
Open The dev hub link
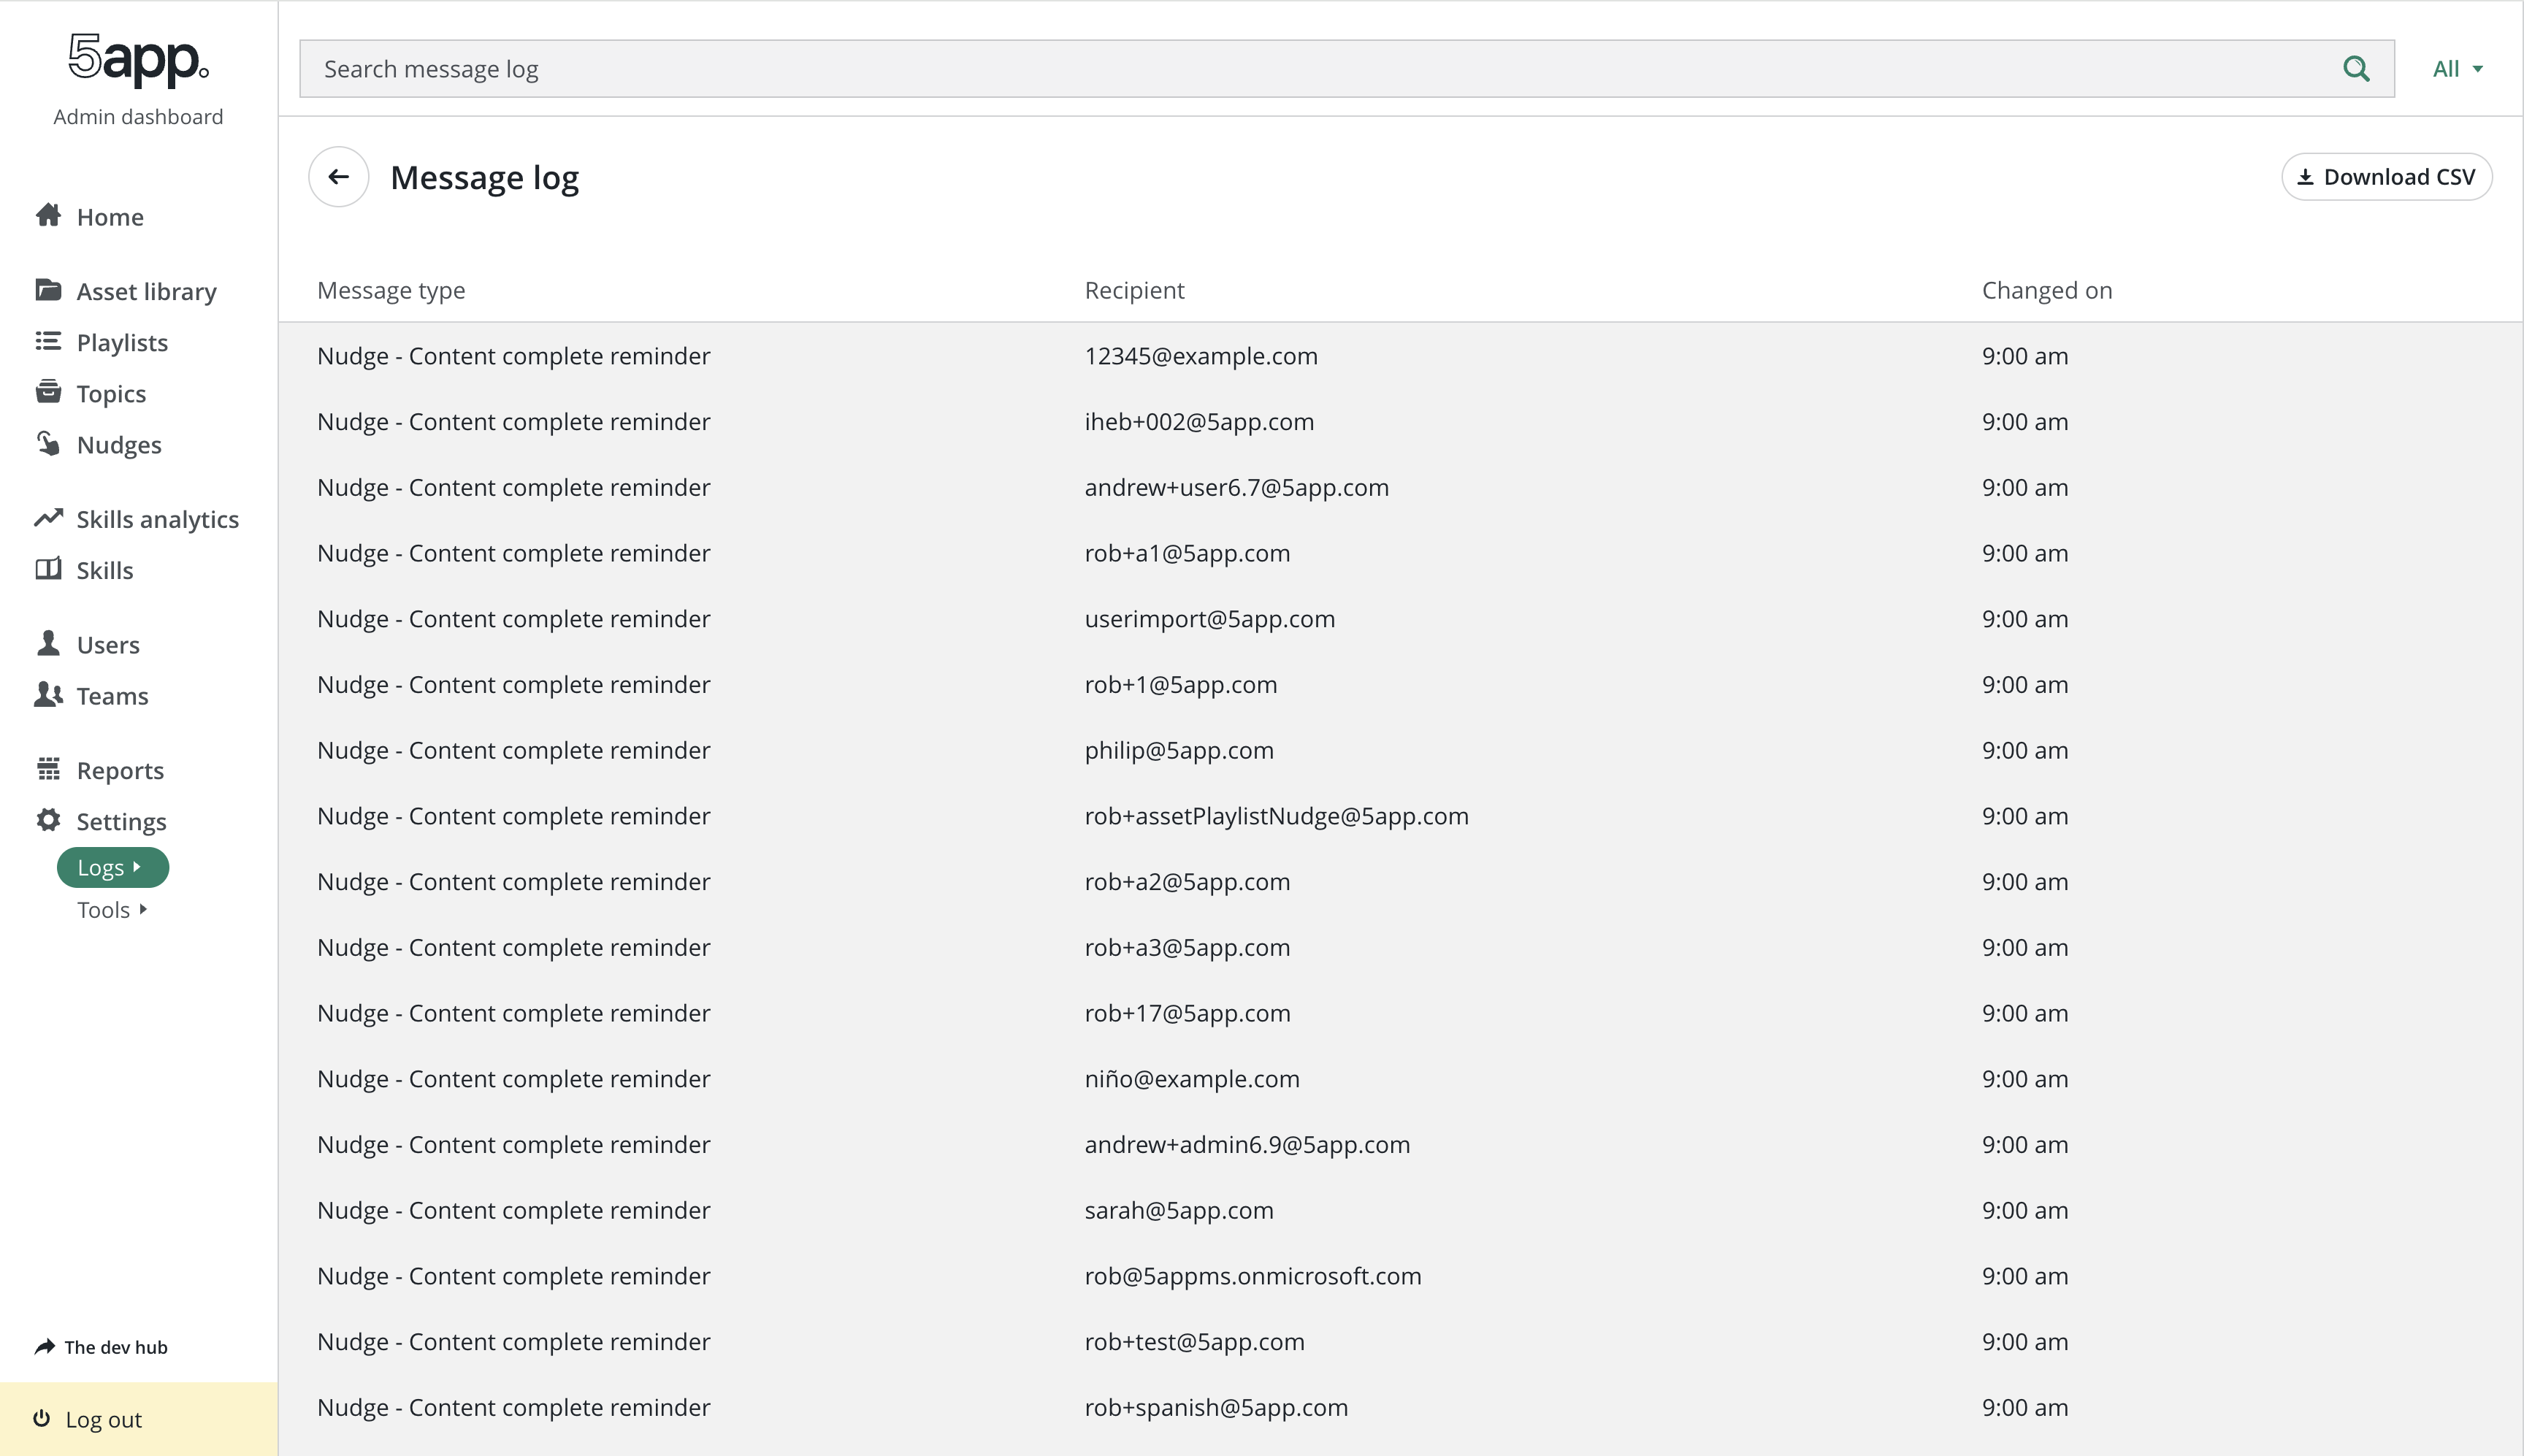point(101,1347)
